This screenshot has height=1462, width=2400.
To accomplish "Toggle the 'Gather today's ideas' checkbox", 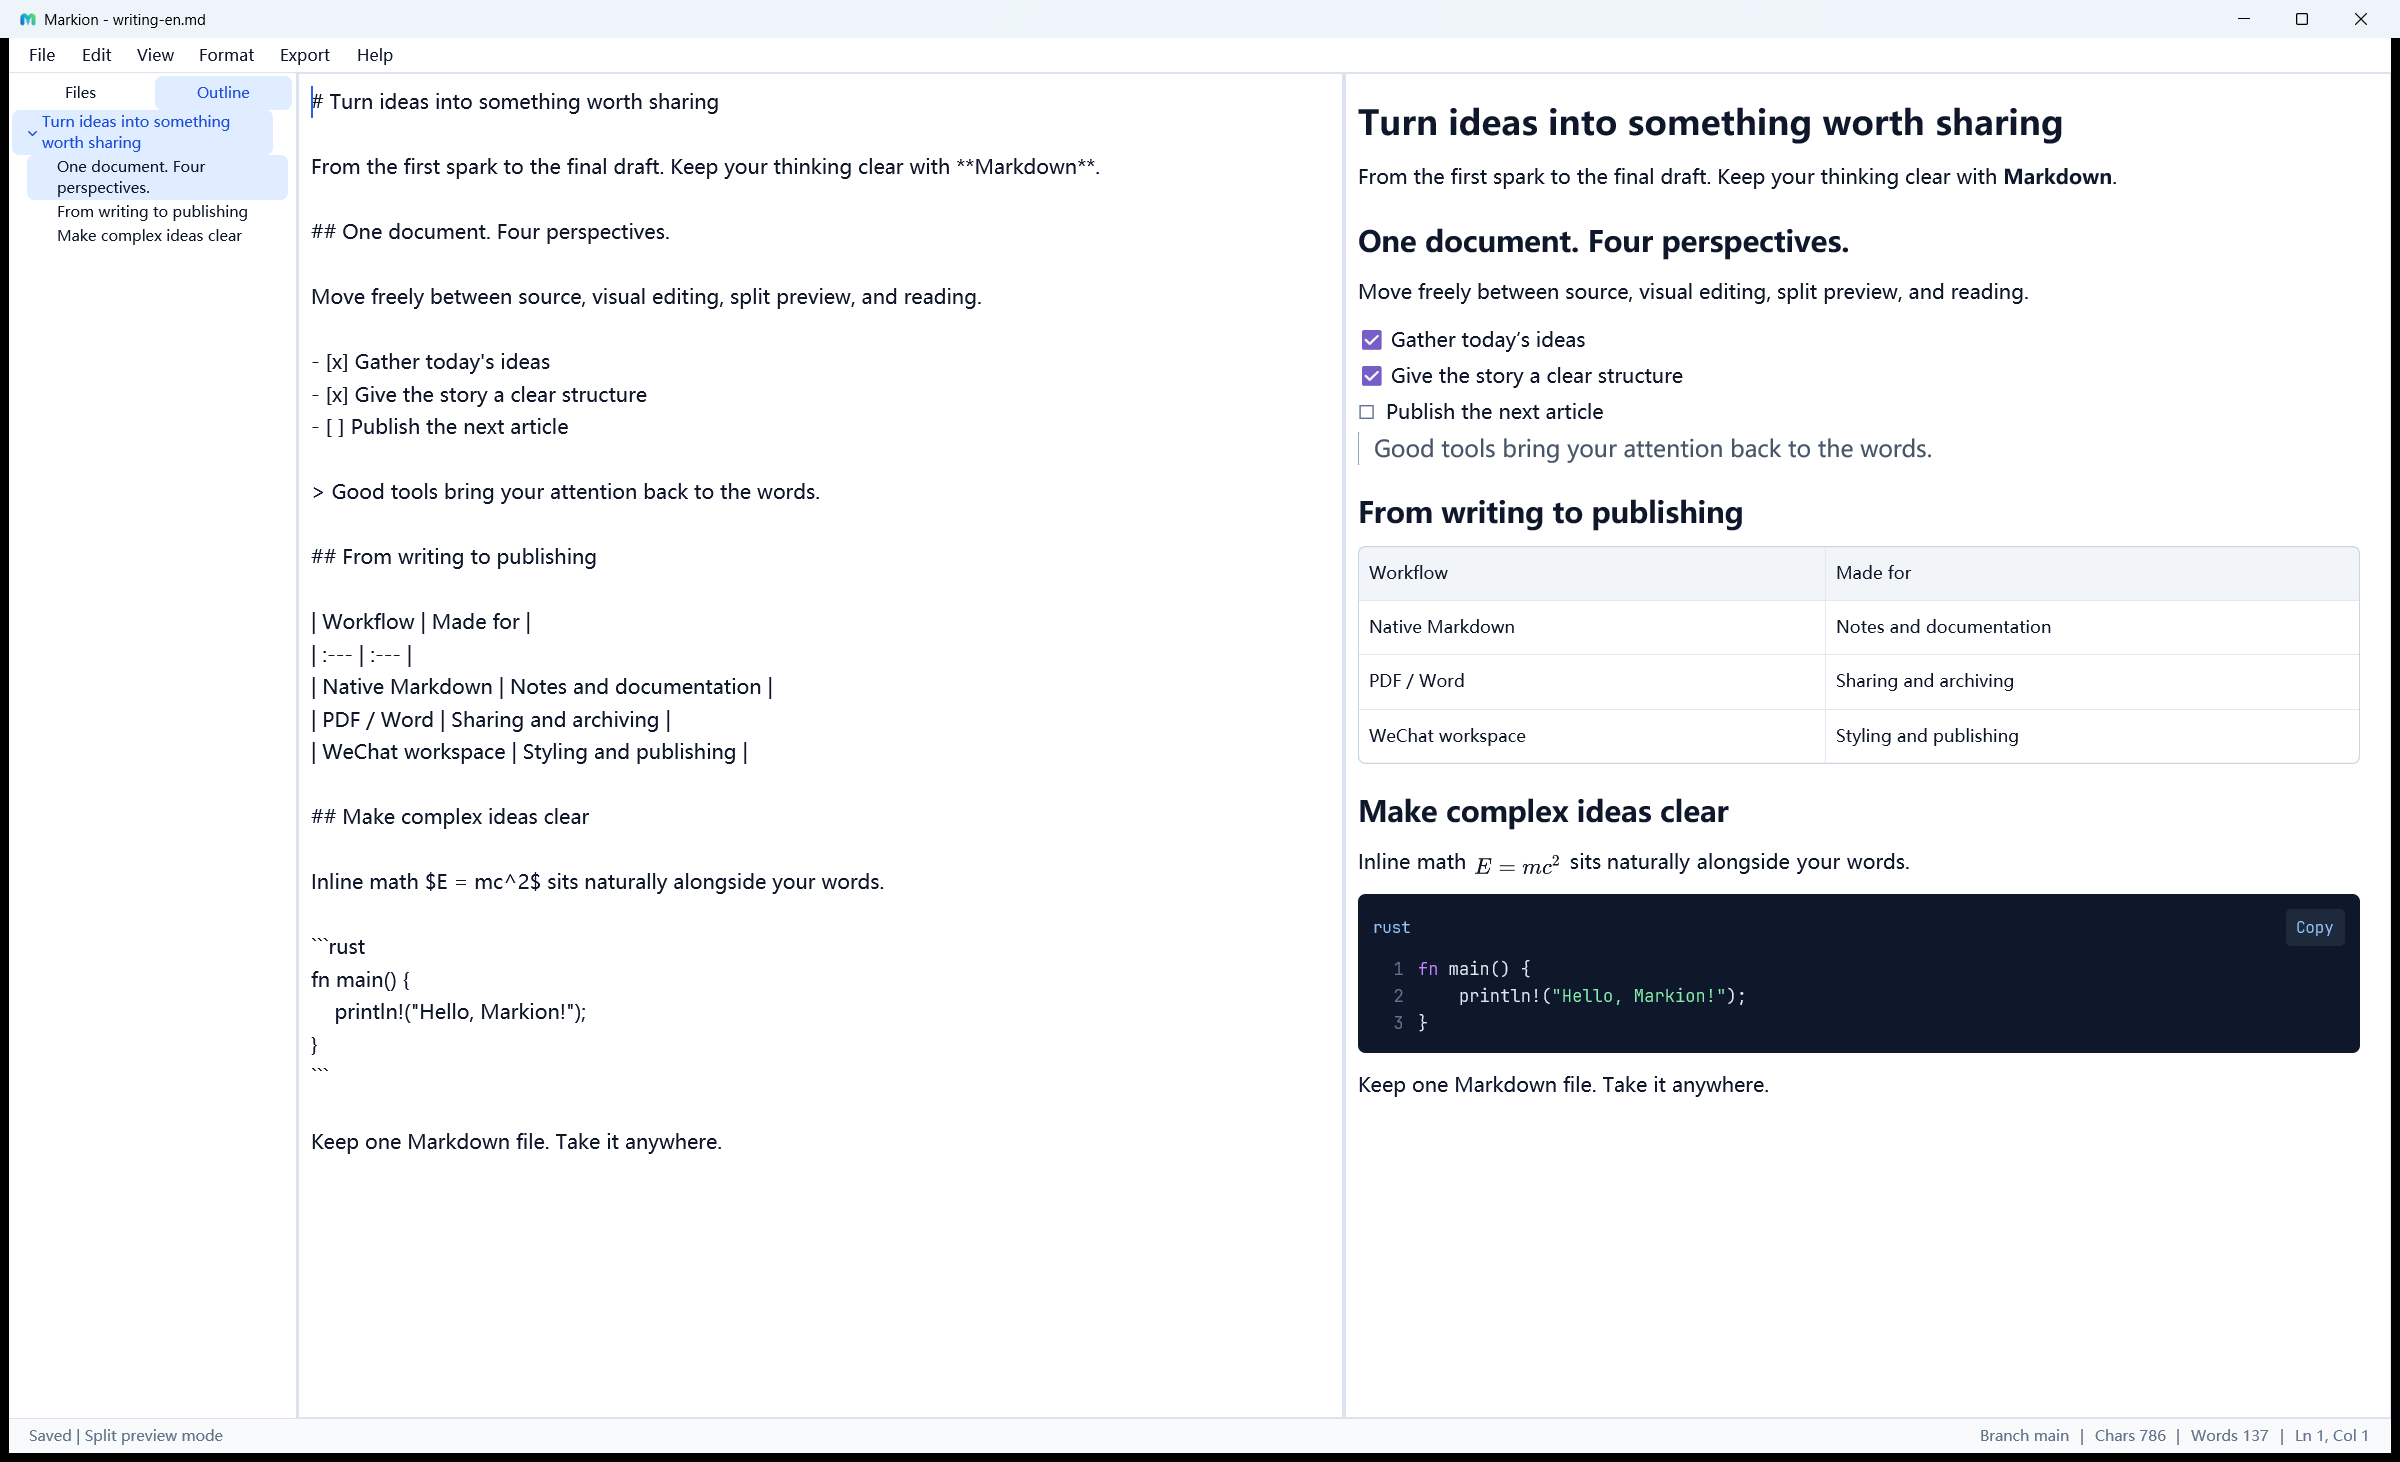I will 1371,340.
